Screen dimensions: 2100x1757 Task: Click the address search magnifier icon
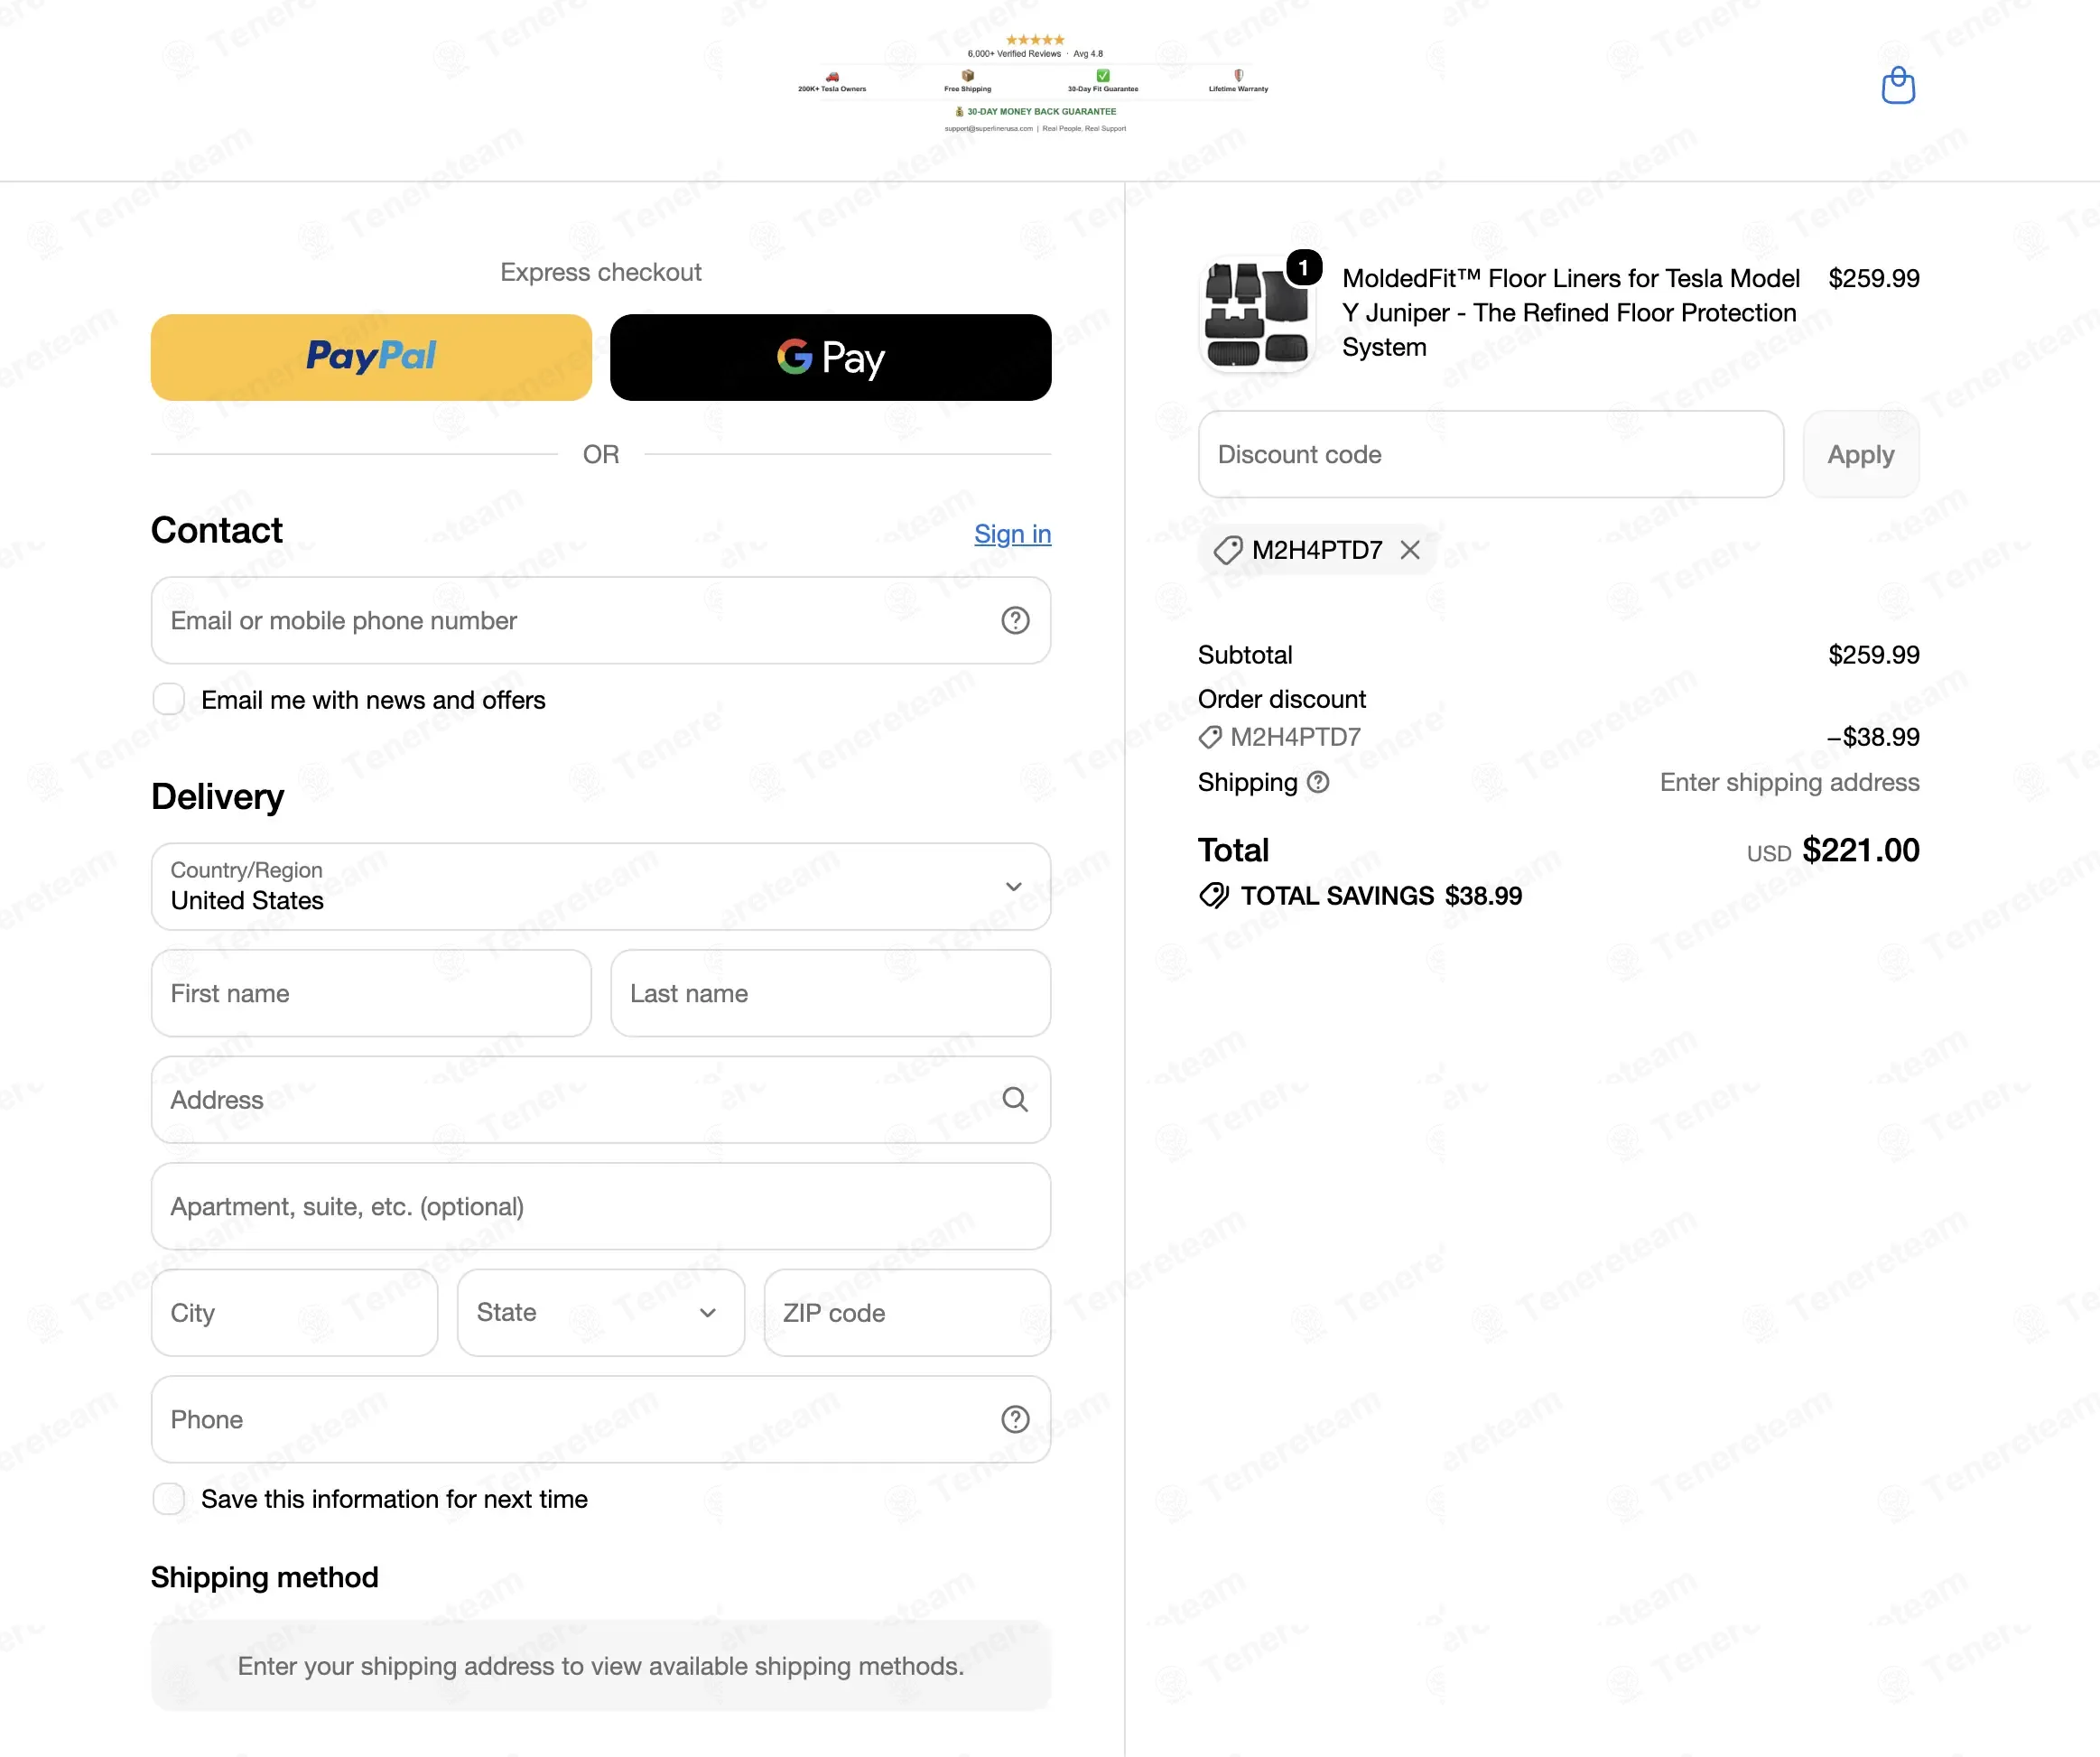pyautogui.click(x=1015, y=1099)
